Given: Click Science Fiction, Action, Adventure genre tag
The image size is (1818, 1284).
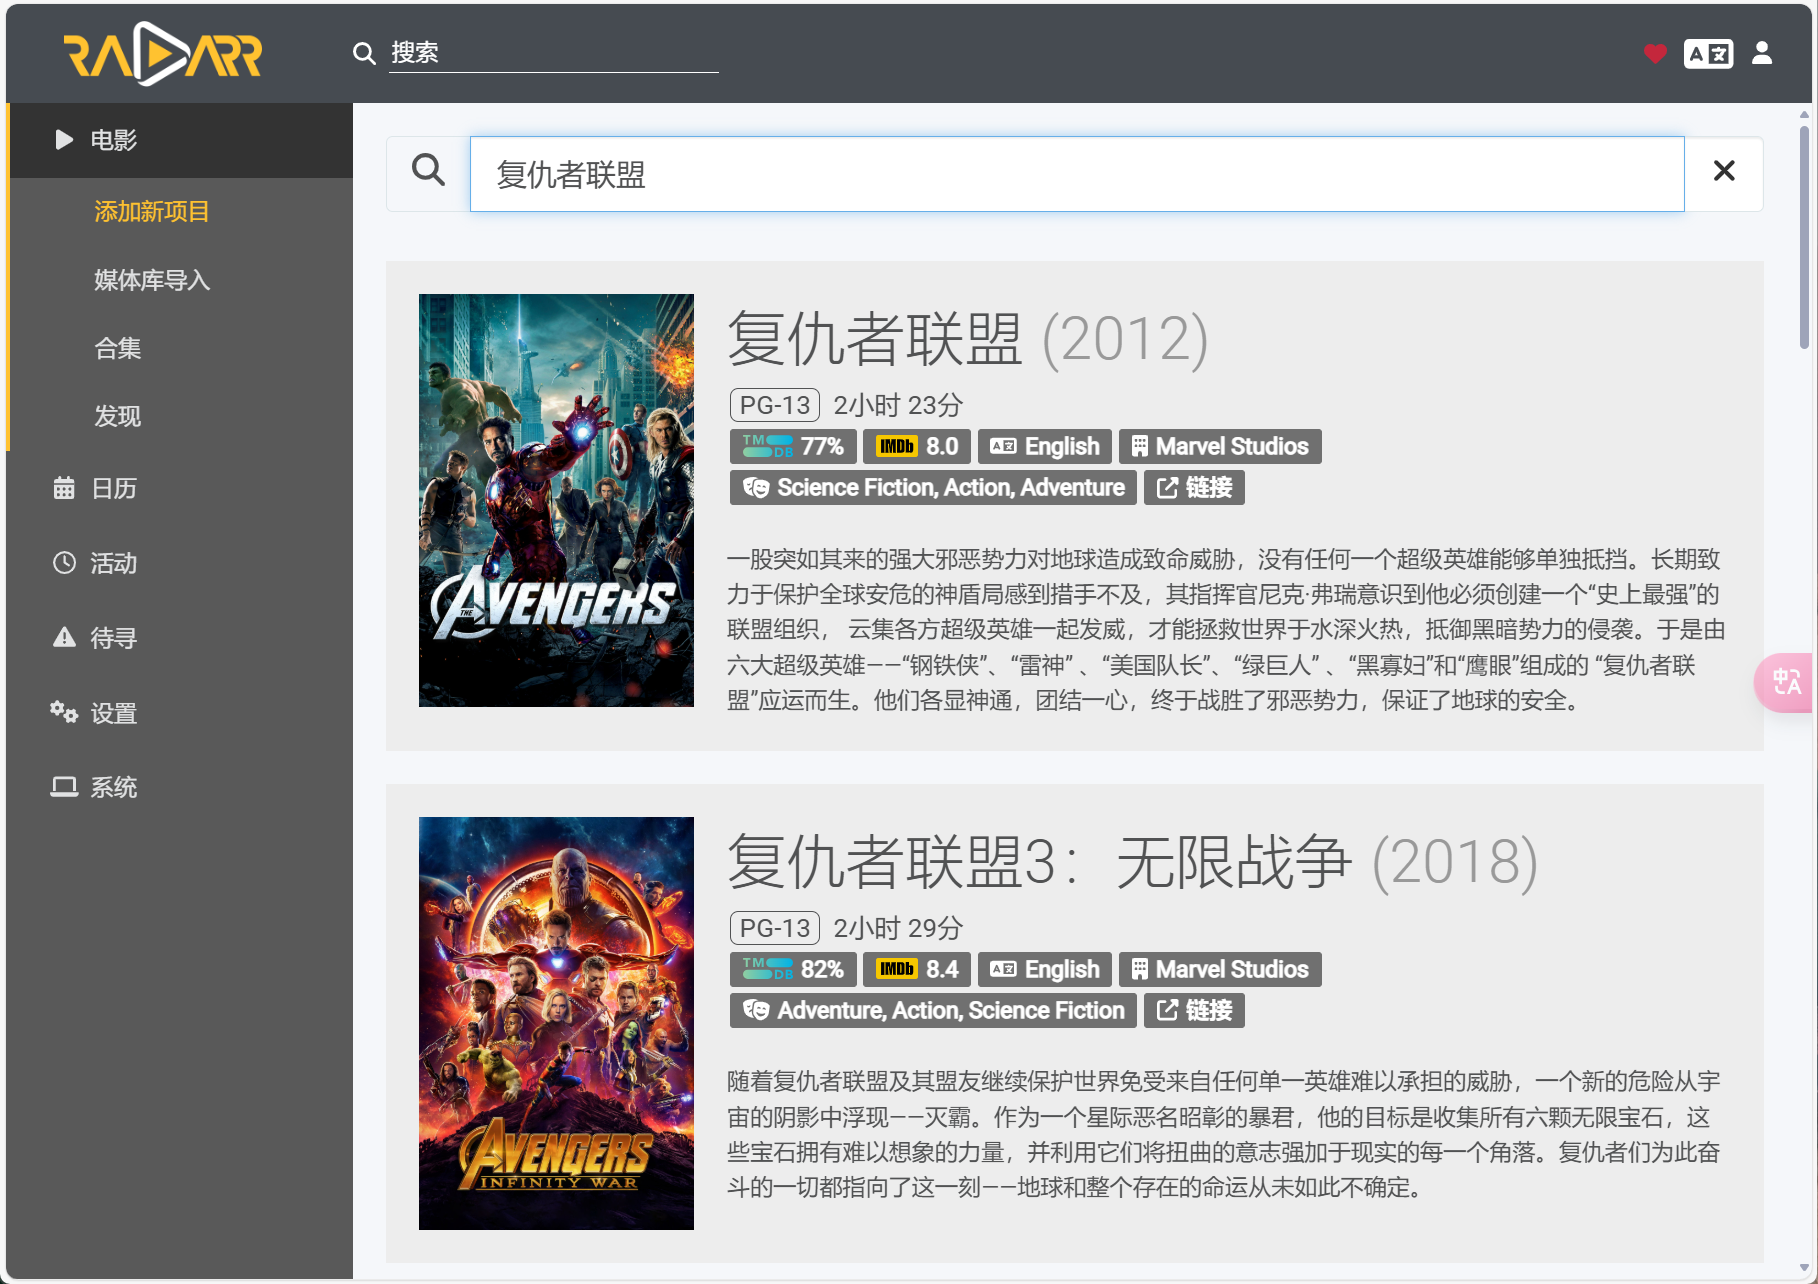Looking at the screenshot, I should coord(933,487).
